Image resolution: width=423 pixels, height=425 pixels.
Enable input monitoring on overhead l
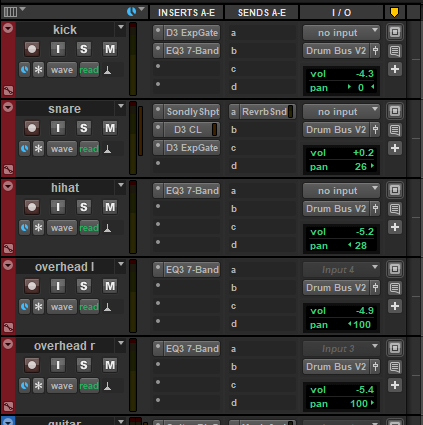[58, 286]
